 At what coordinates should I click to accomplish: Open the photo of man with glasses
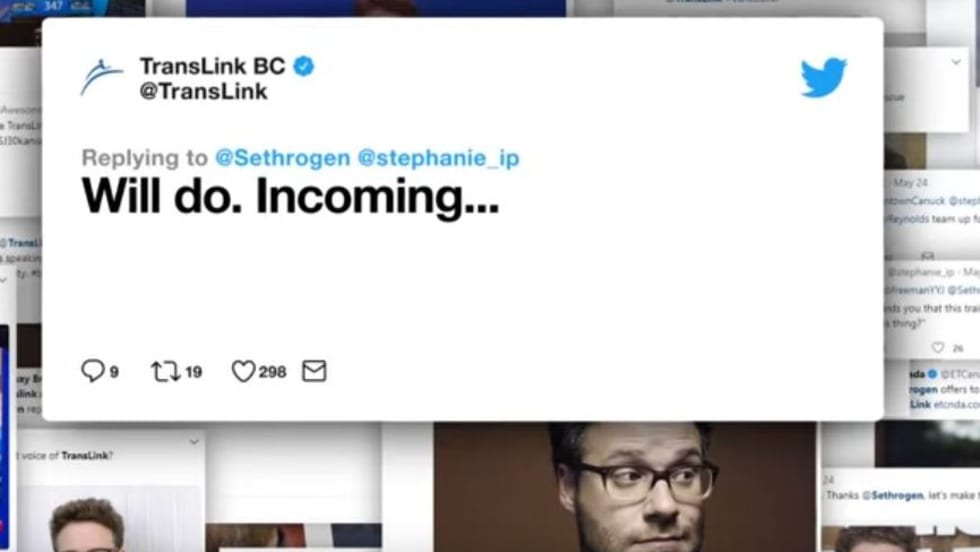(x=625, y=487)
